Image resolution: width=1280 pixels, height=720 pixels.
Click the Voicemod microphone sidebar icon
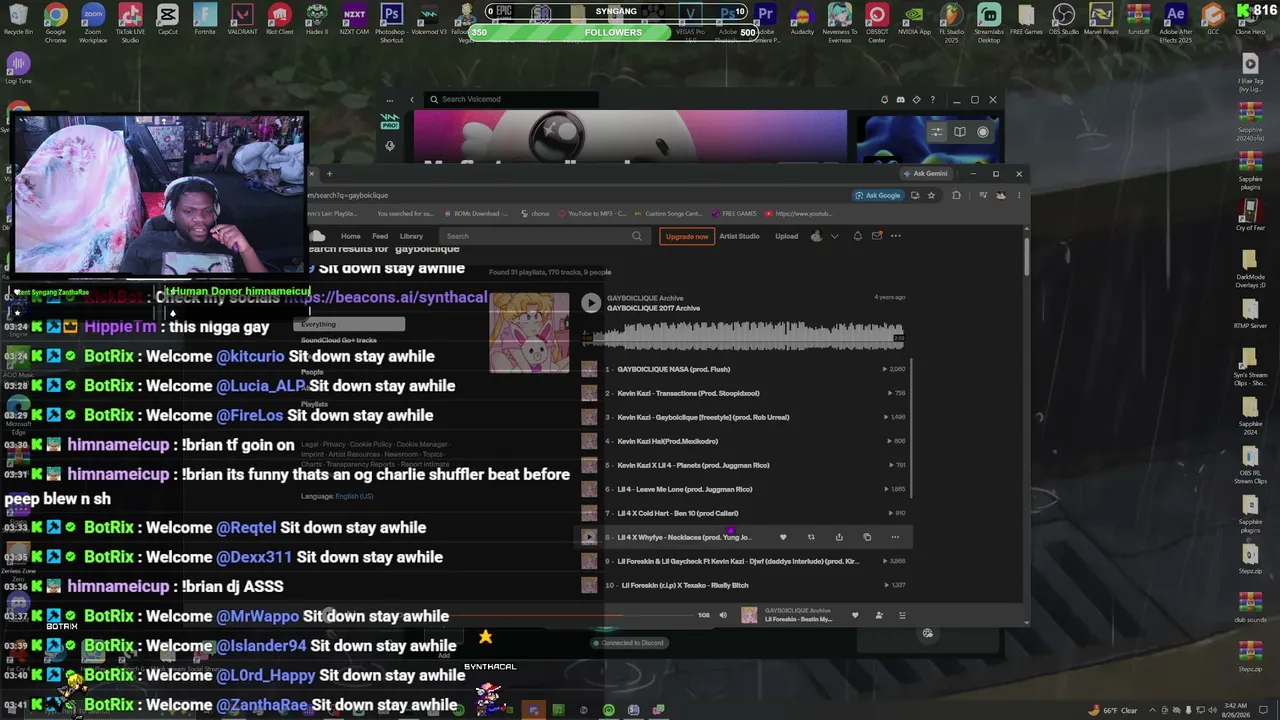coord(390,145)
